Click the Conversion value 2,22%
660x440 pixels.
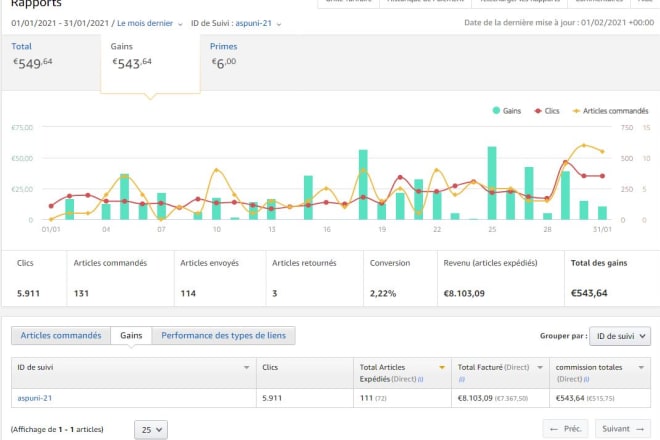click(383, 293)
